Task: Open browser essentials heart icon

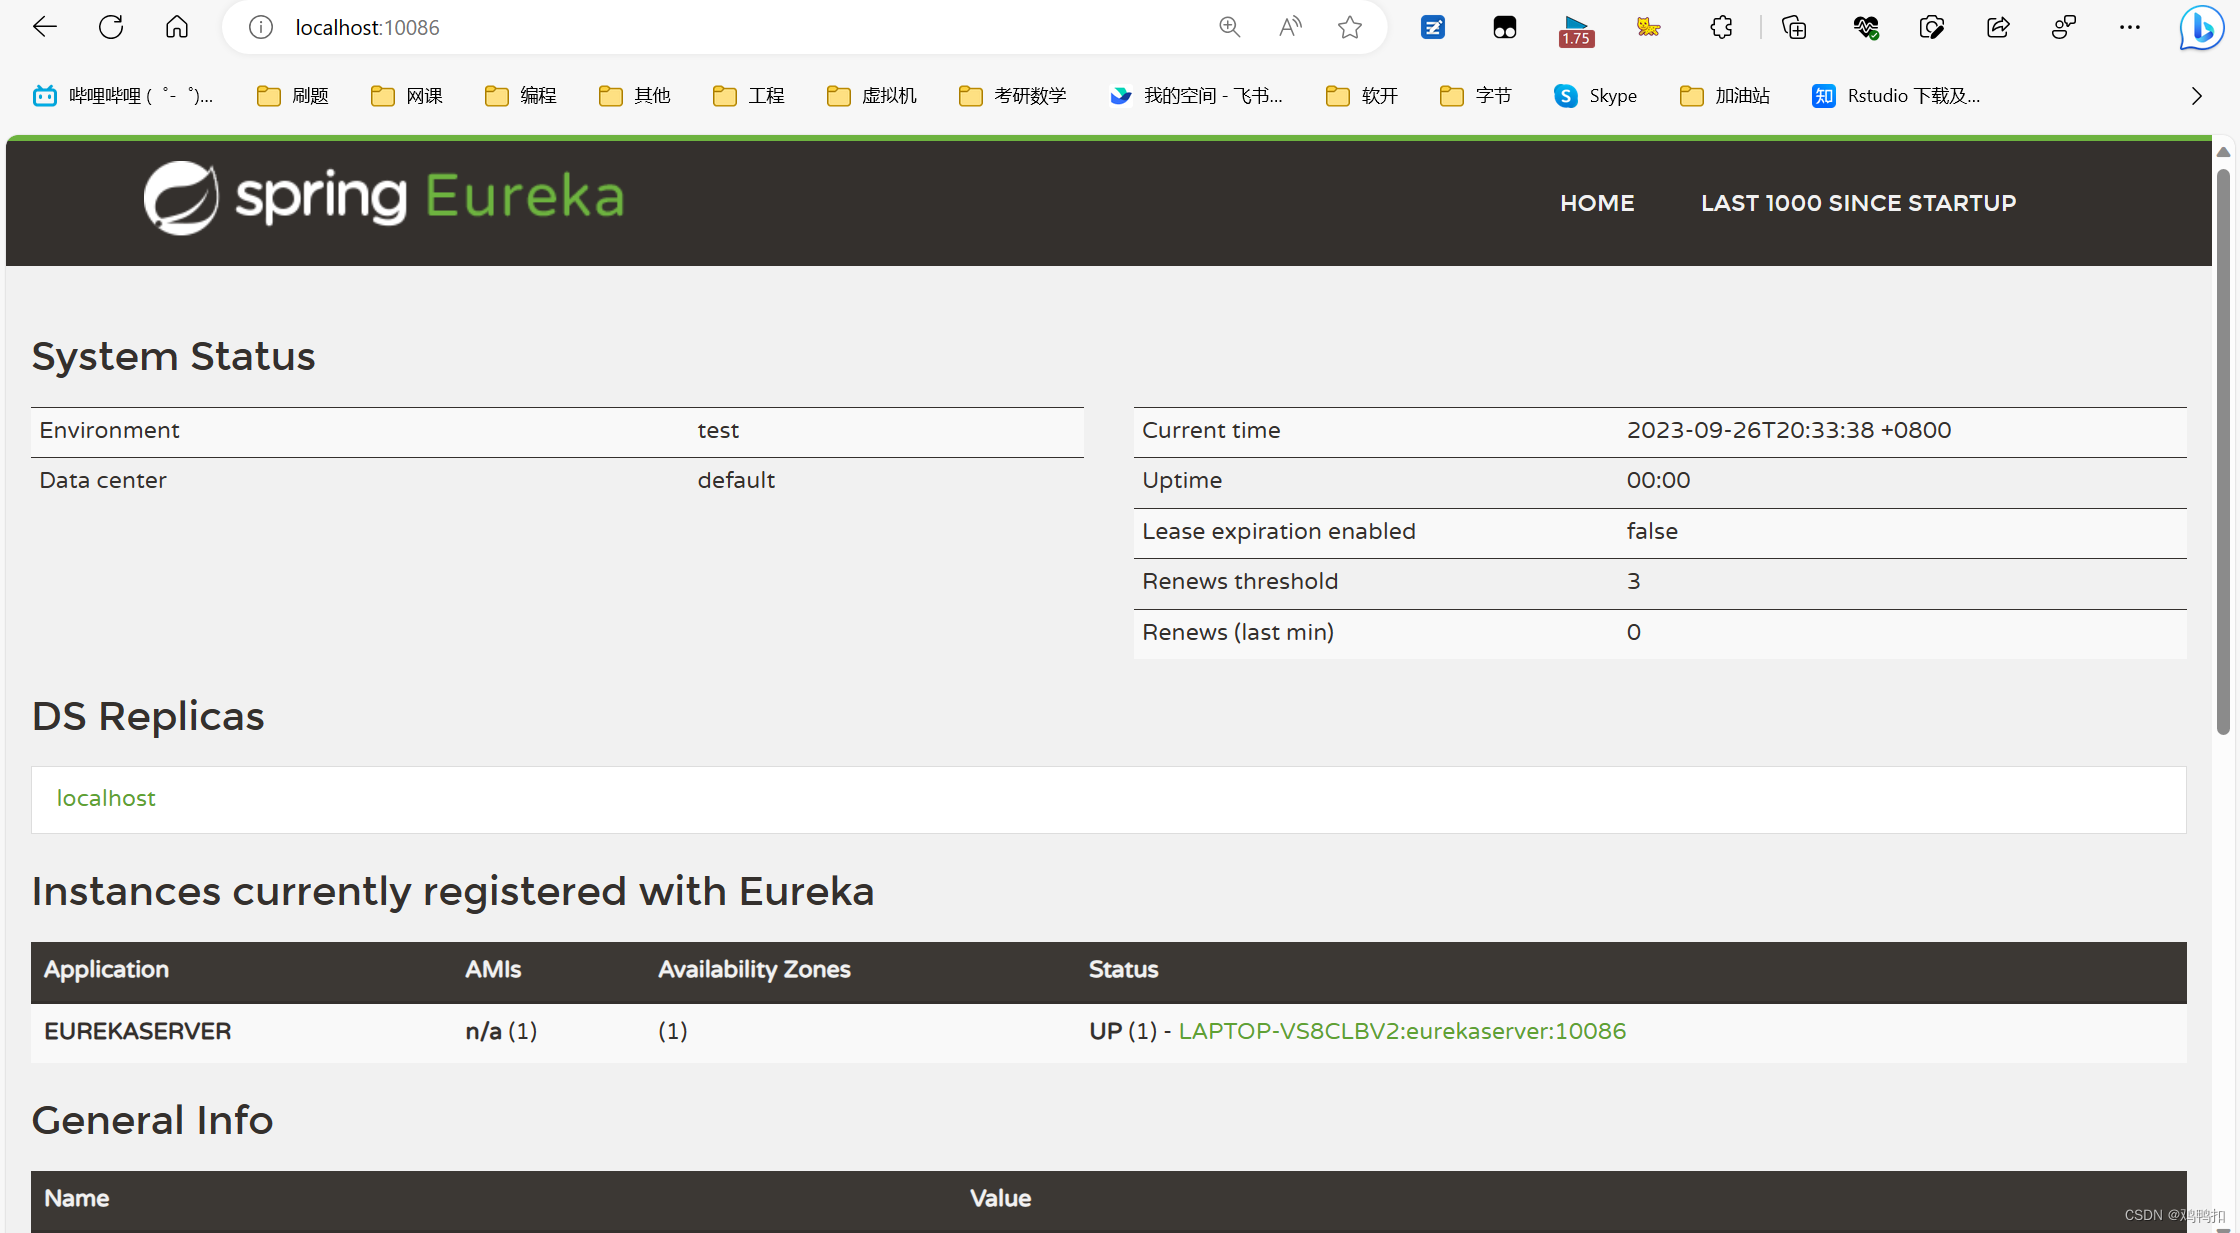Action: pyautogui.click(x=1866, y=27)
